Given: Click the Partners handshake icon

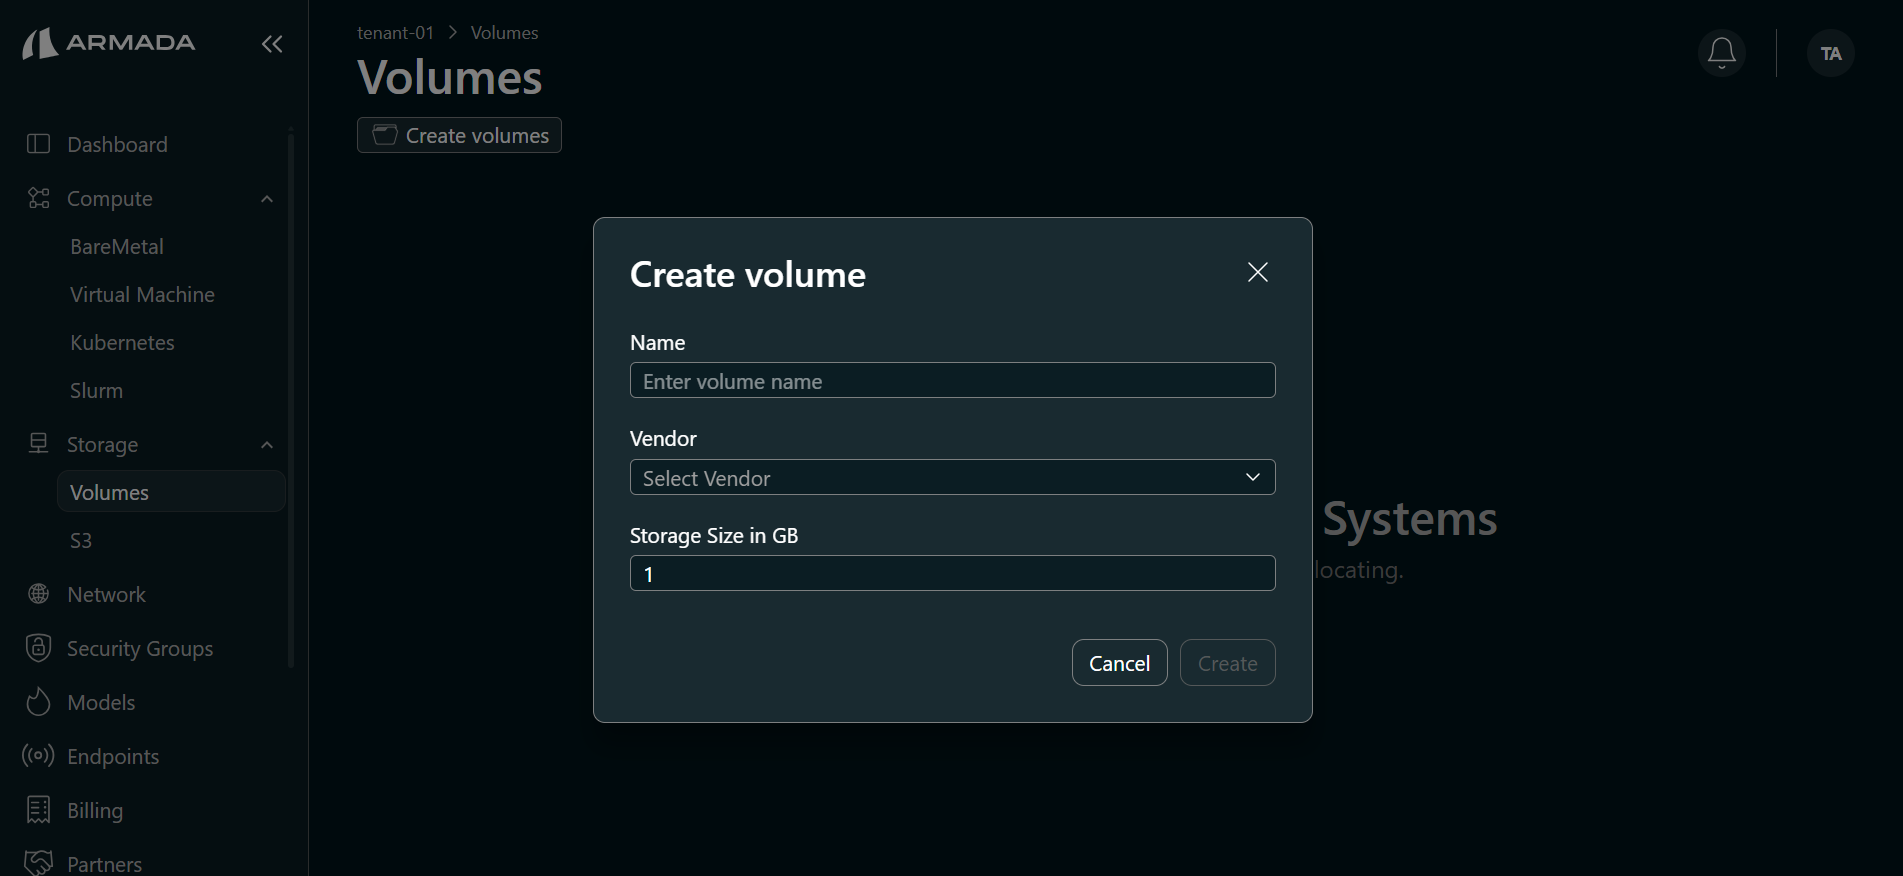Looking at the screenshot, I should coord(38,863).
